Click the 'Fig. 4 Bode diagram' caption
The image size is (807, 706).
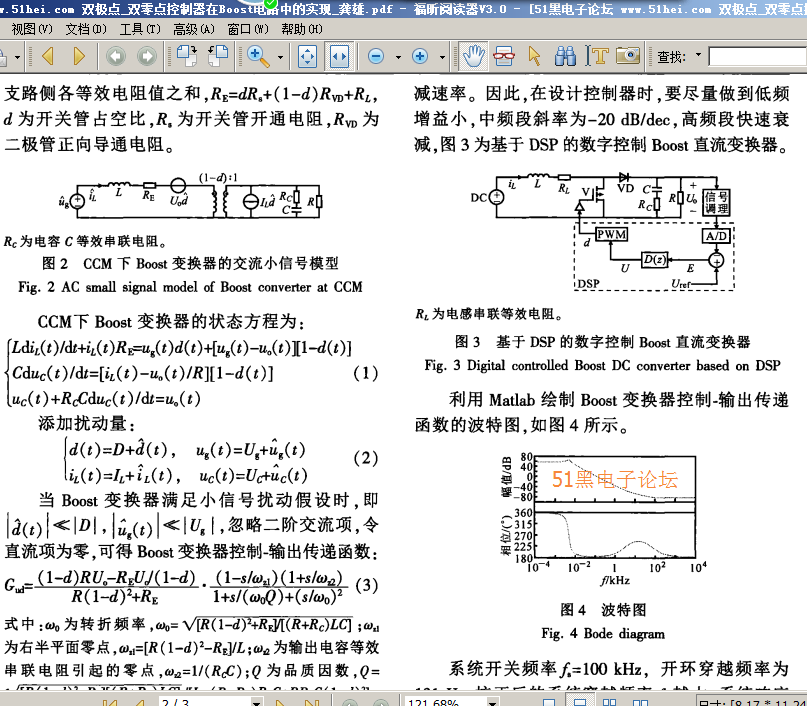click(x=603, y=633)
